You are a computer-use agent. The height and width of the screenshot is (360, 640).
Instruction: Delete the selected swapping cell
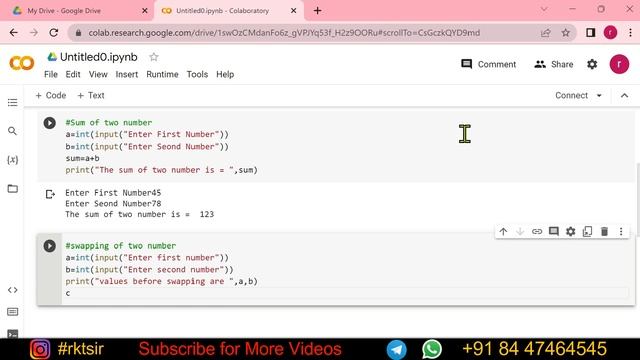pyautogui.click(x=604, y=231)
